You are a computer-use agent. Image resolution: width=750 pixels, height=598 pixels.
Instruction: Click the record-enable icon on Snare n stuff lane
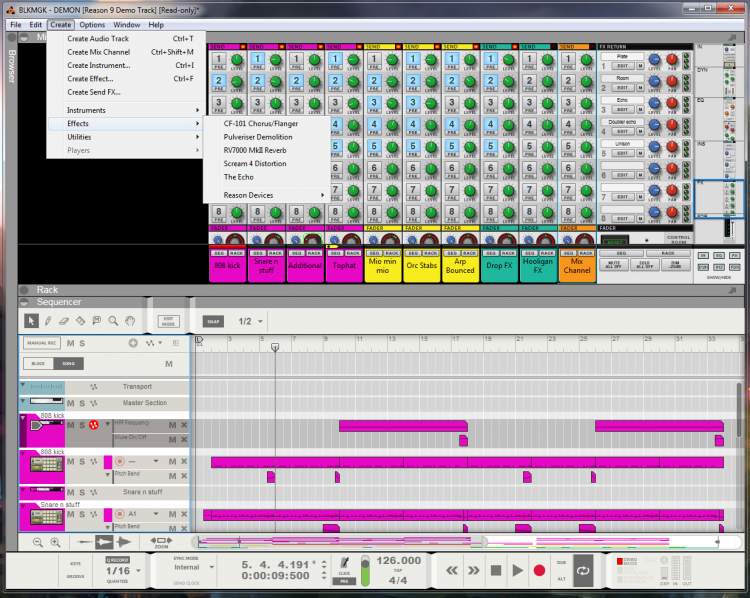click(120, 514)
